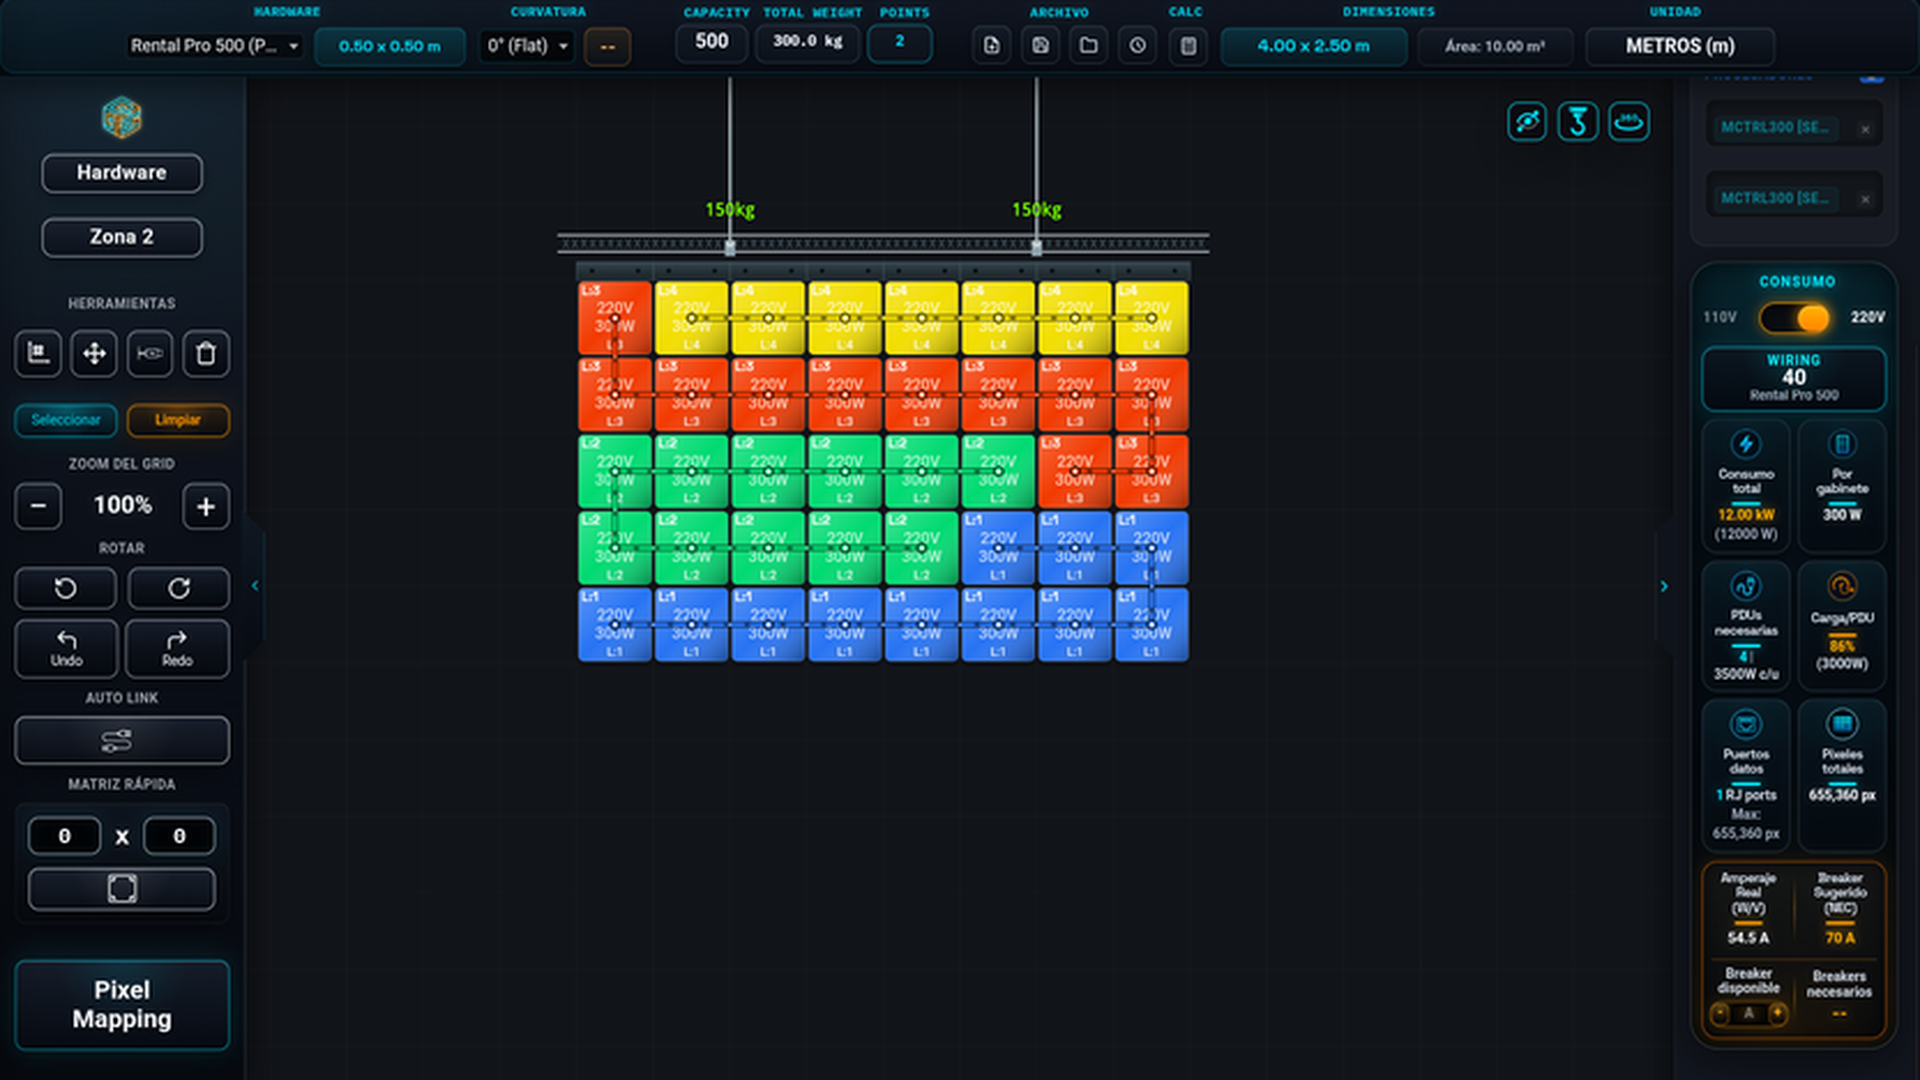
Task: Open the 0° (Flat) curvature dropdown
Action: [x=527, y=46]
